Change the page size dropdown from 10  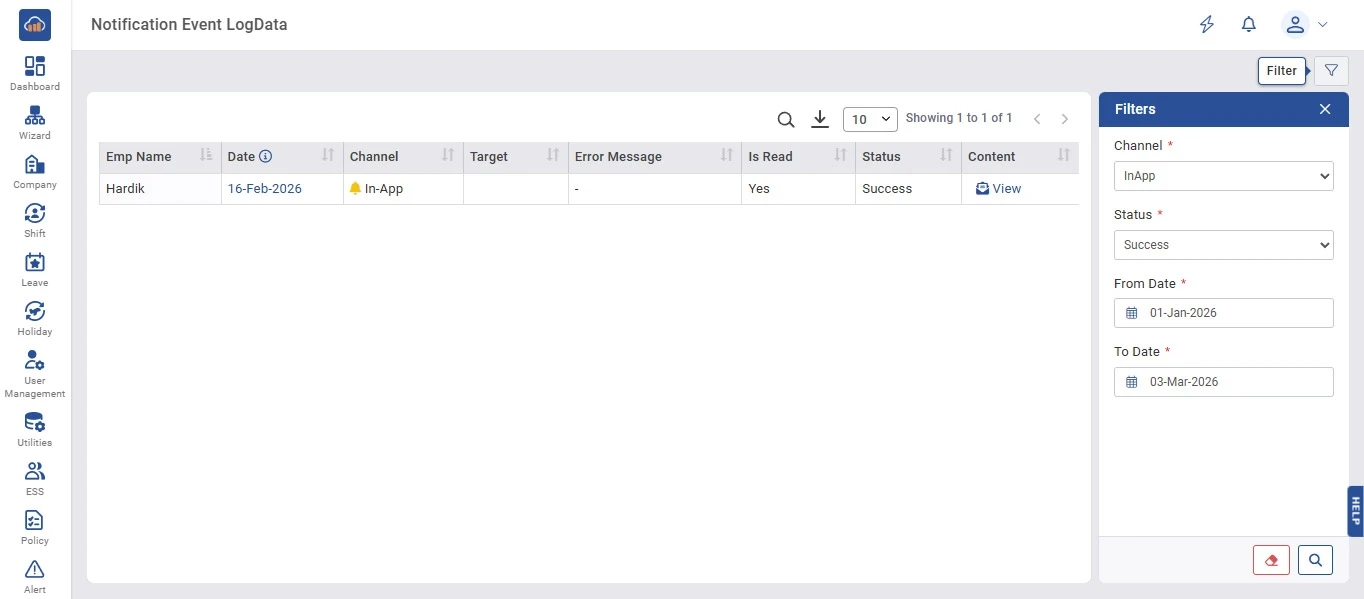(870, 120)
